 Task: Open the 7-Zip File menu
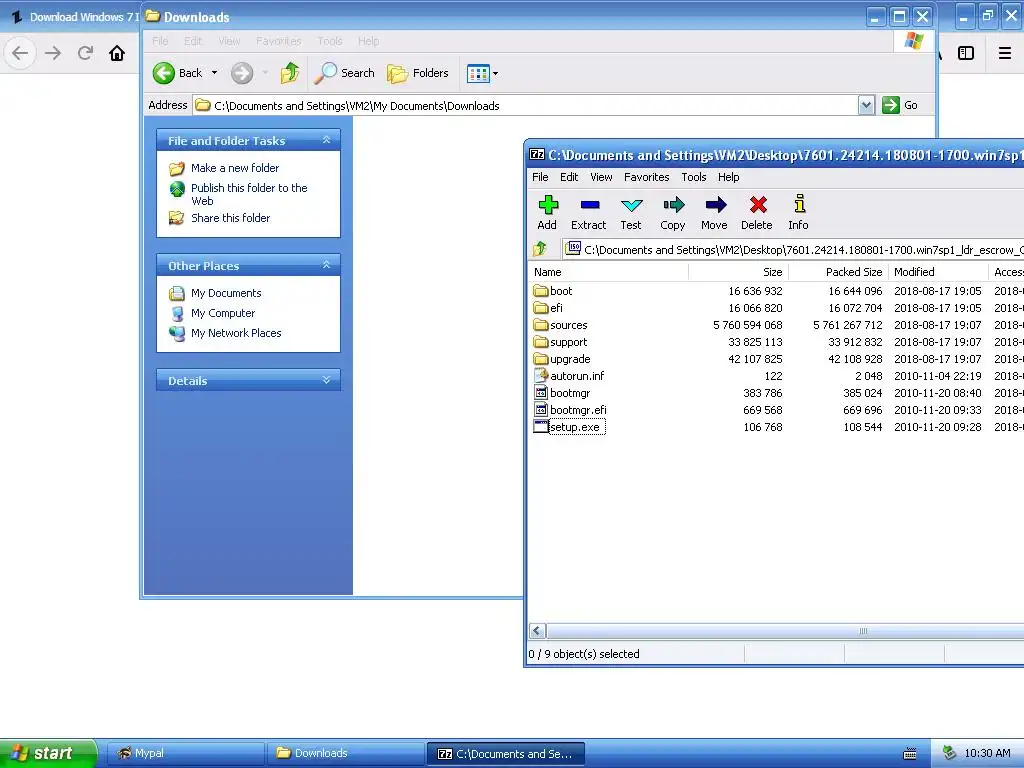[540, 177]
